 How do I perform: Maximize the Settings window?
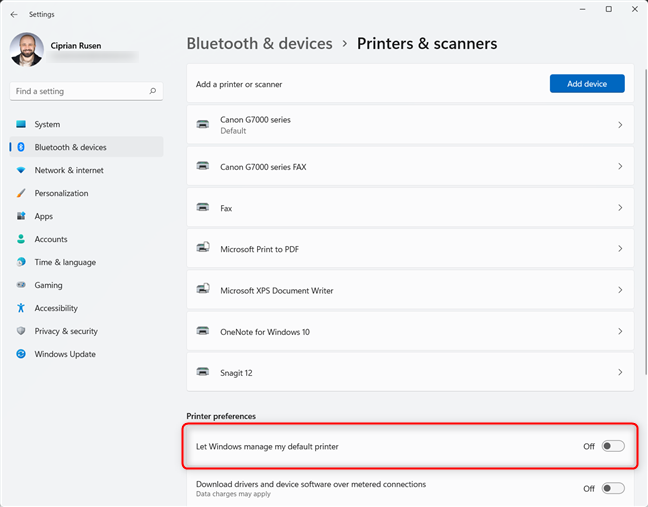609,9
